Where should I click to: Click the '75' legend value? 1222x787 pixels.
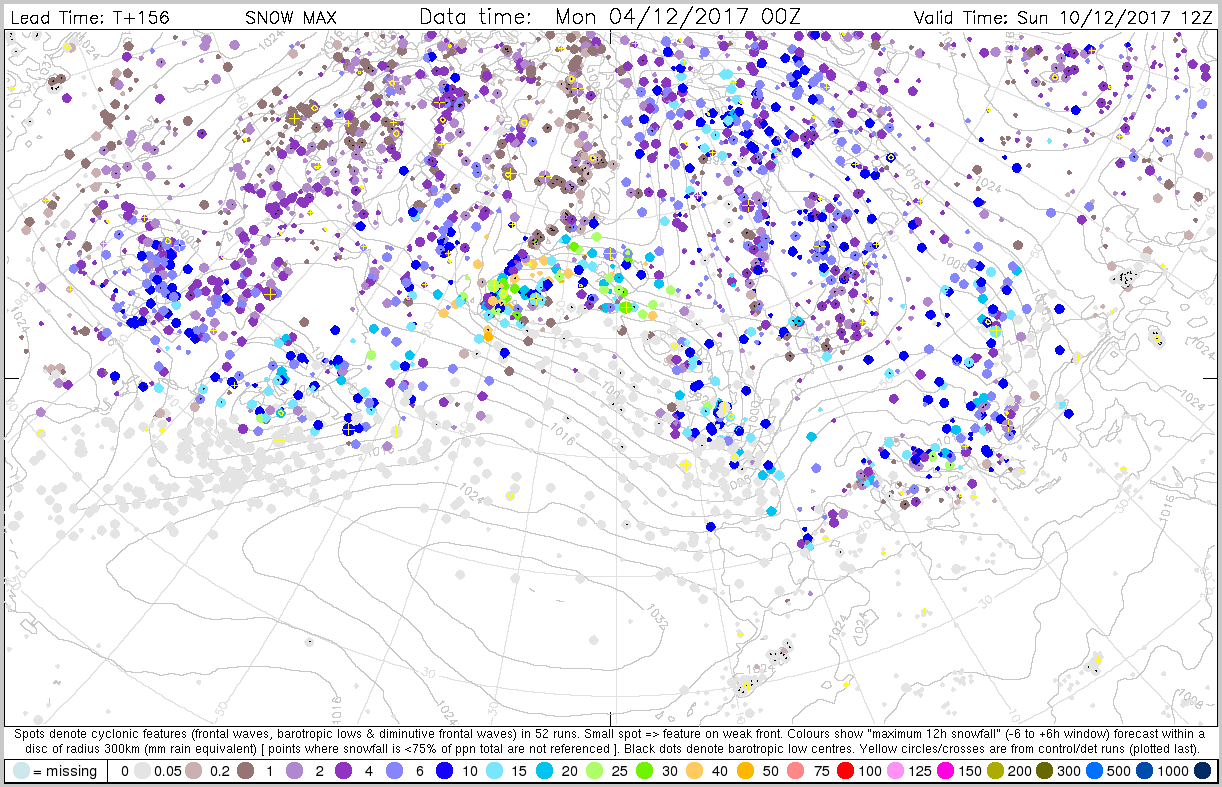coord(822,771)
